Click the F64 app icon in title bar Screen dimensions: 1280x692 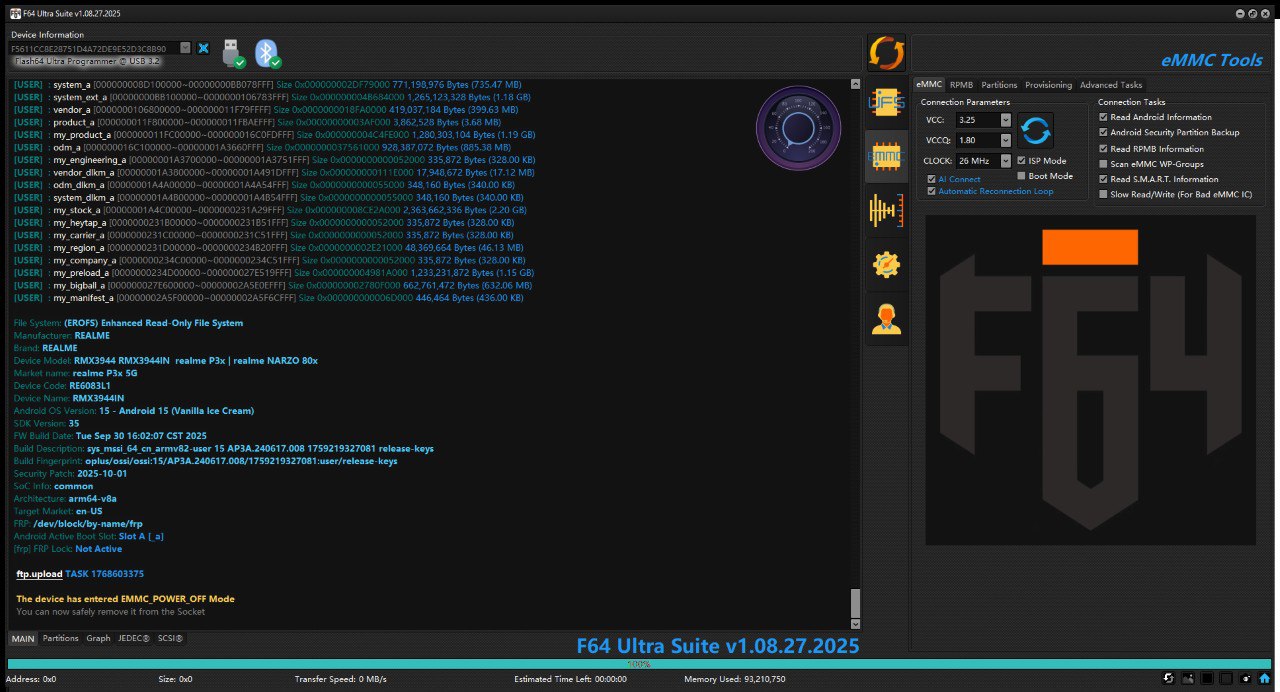[x=15, y=13]
